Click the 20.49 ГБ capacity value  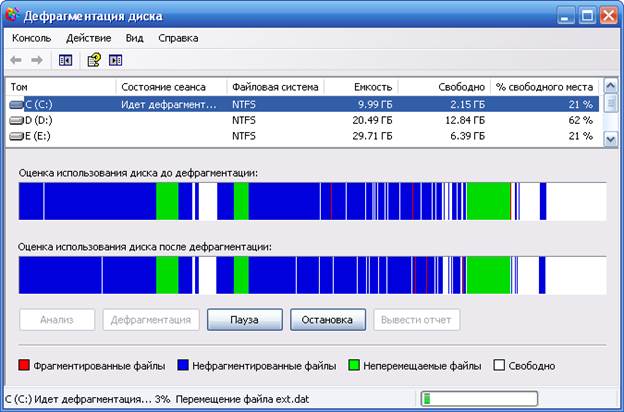pos(372,120)
